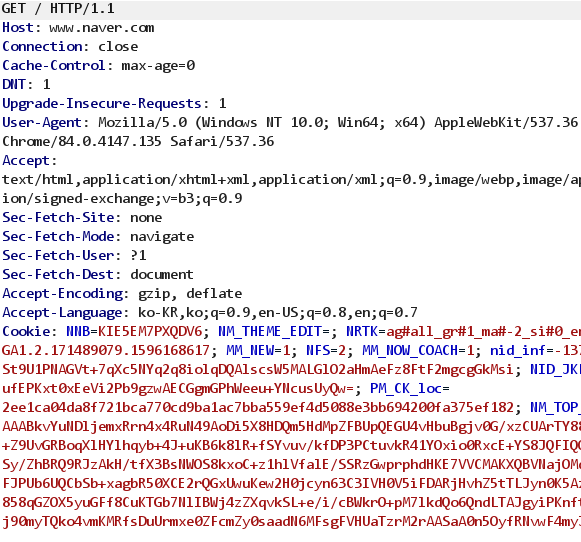Click the Chrome/84.0.4147.135 version text
The image size is (581, 542).
click(82, 141)
